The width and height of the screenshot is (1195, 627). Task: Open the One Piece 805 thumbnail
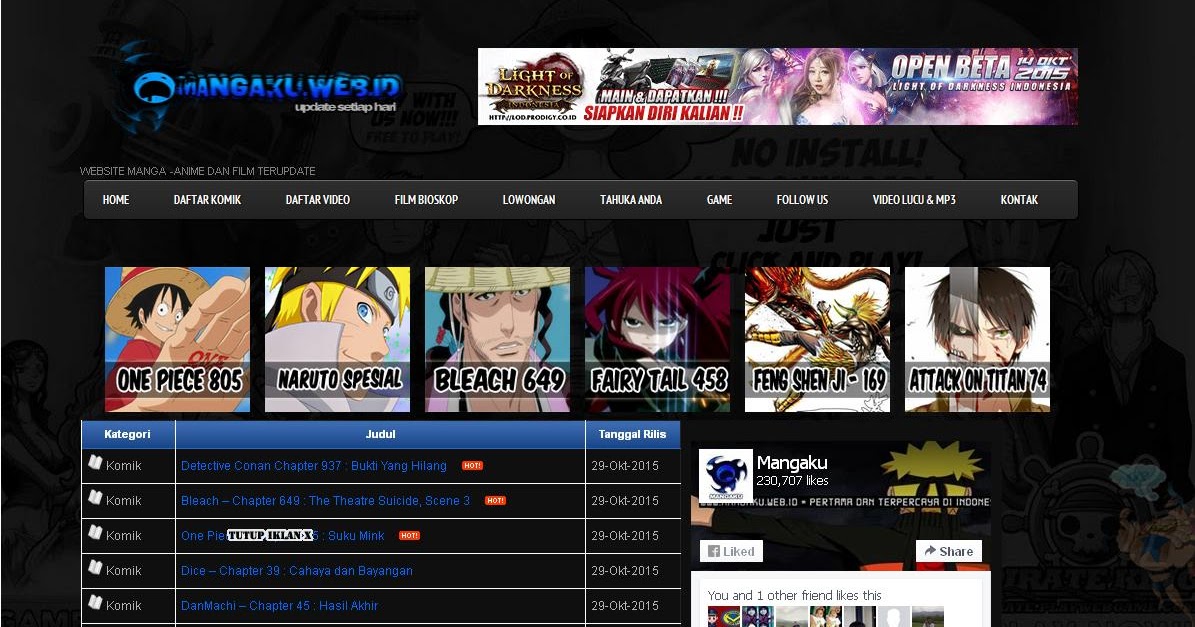click(x=178, y=339)
